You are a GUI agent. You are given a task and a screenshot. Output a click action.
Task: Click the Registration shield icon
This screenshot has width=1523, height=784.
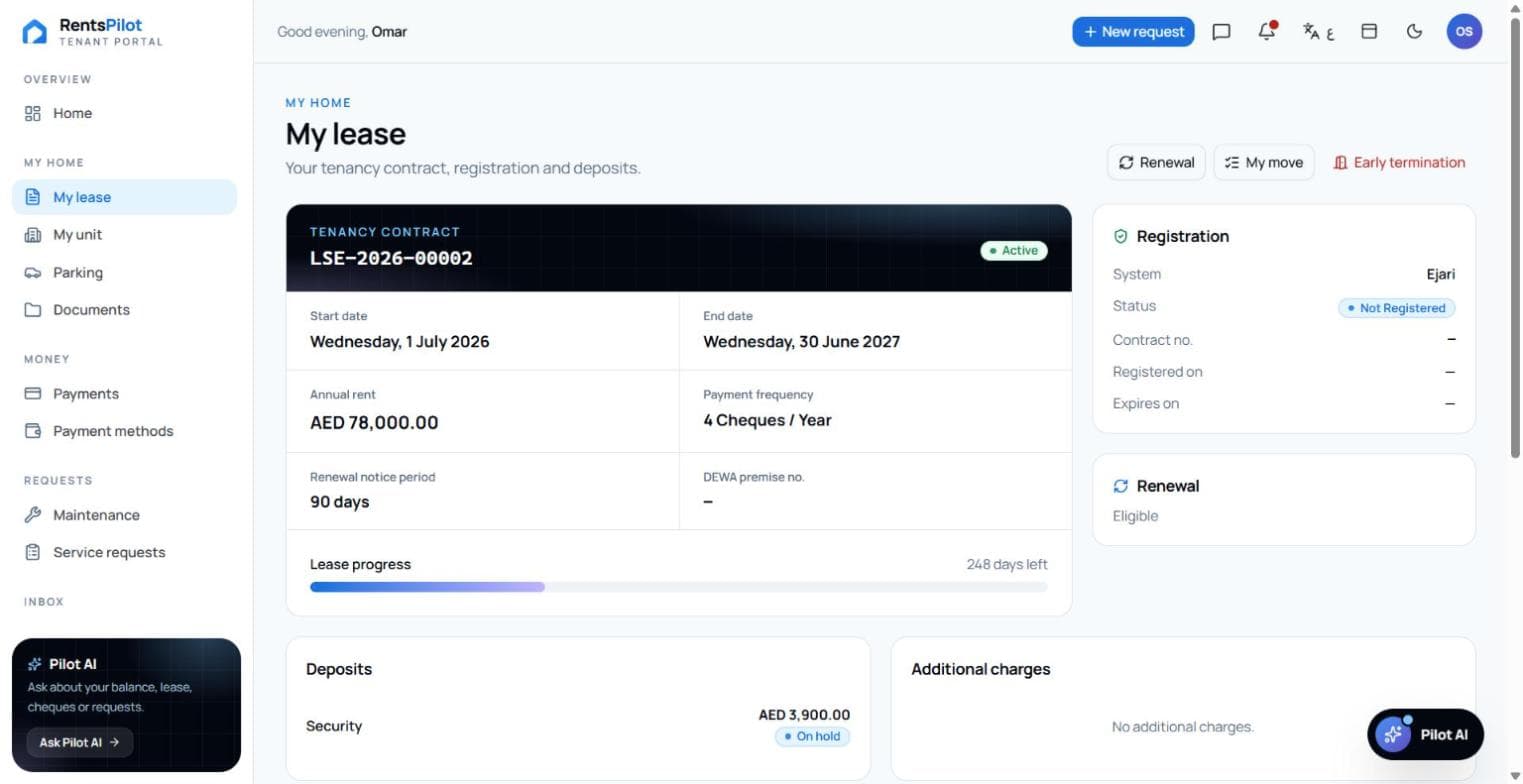tap(1120, 237)
